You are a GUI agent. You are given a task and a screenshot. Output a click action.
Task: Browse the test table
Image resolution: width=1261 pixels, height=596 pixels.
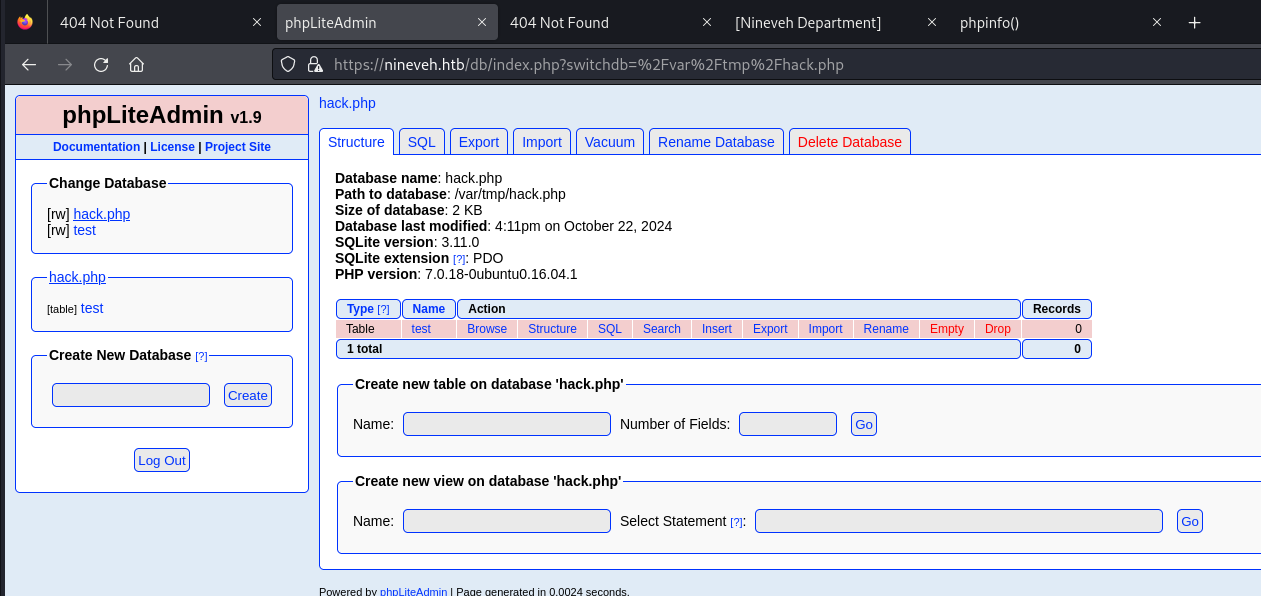[x=487, y=328]
